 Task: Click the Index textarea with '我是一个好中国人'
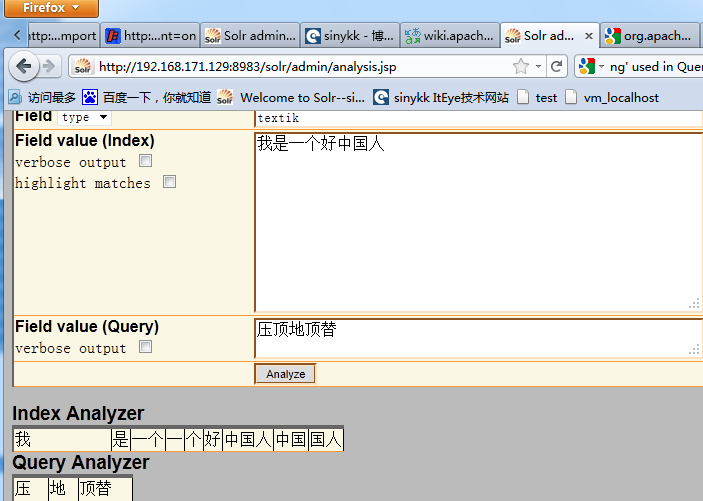[479, 222]
